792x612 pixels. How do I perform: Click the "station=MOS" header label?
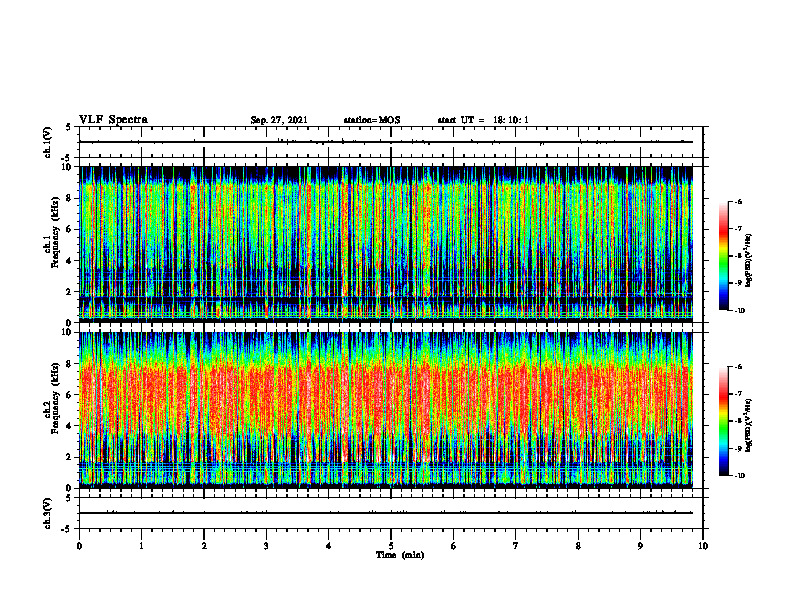pyautogui.click(x=372, y=120)
